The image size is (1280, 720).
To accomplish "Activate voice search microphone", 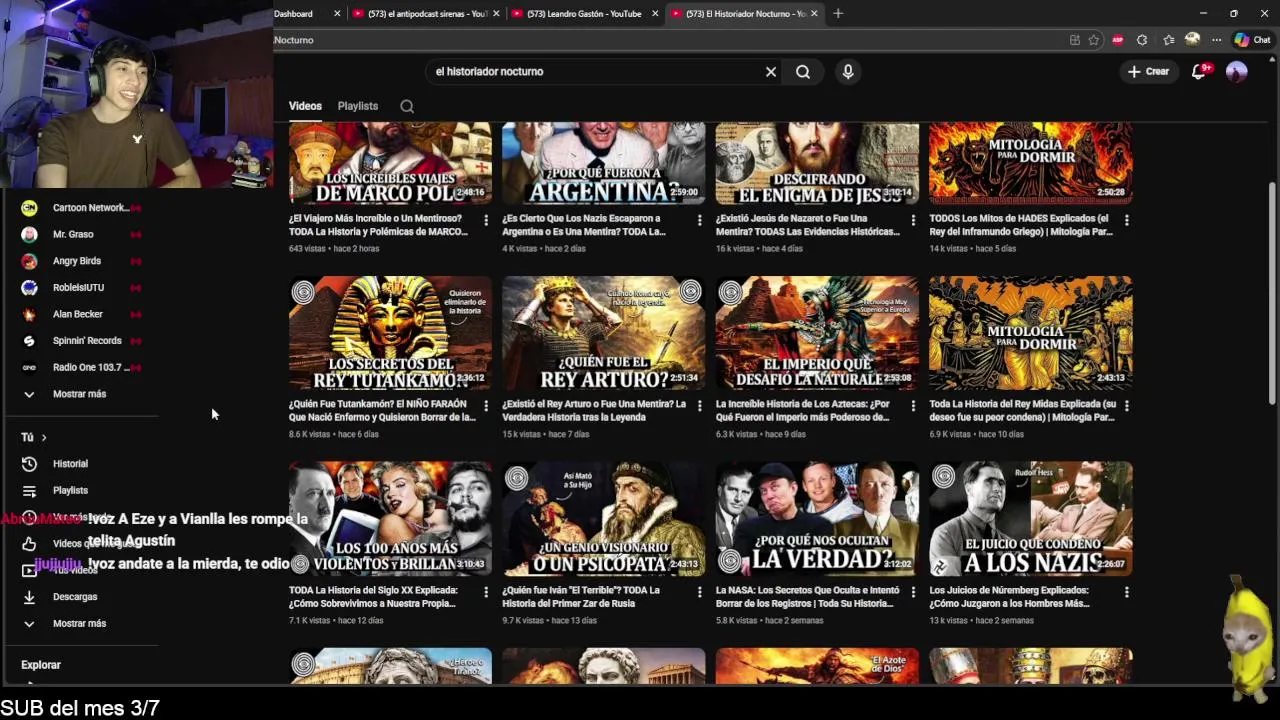I will (x=848, y=72).
